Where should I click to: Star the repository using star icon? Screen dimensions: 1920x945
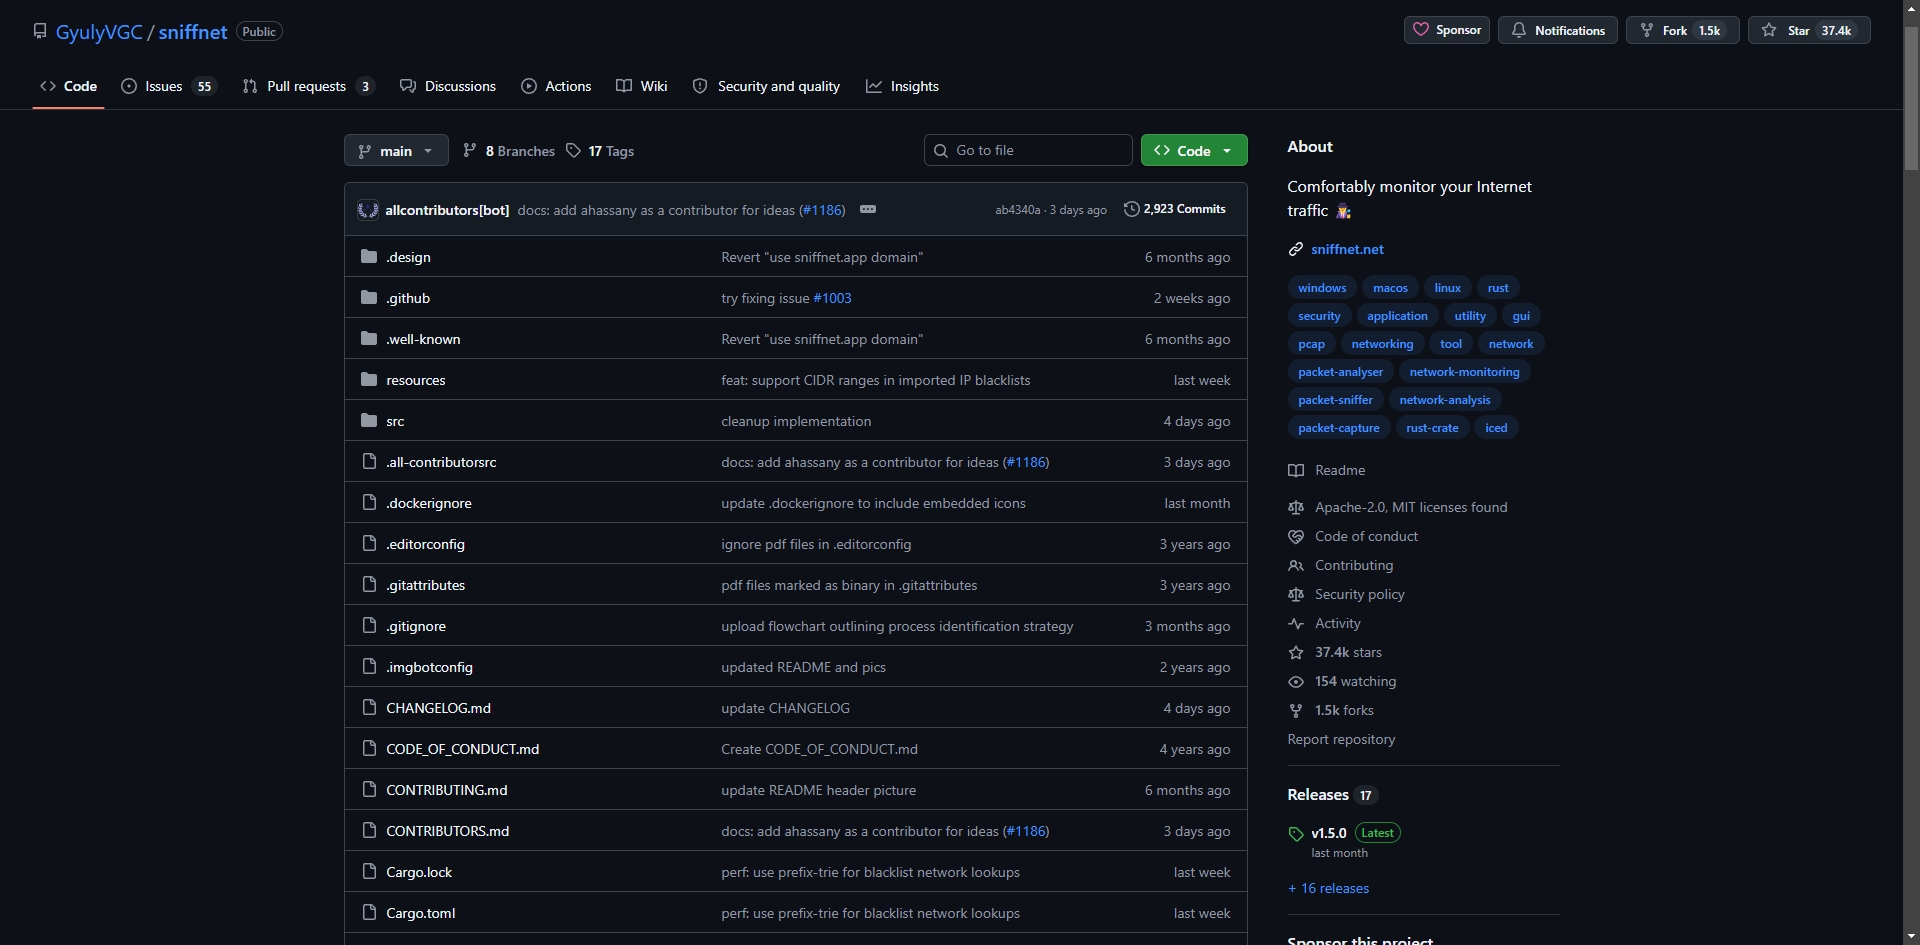pyautogui.click(x=1769, y=30)
